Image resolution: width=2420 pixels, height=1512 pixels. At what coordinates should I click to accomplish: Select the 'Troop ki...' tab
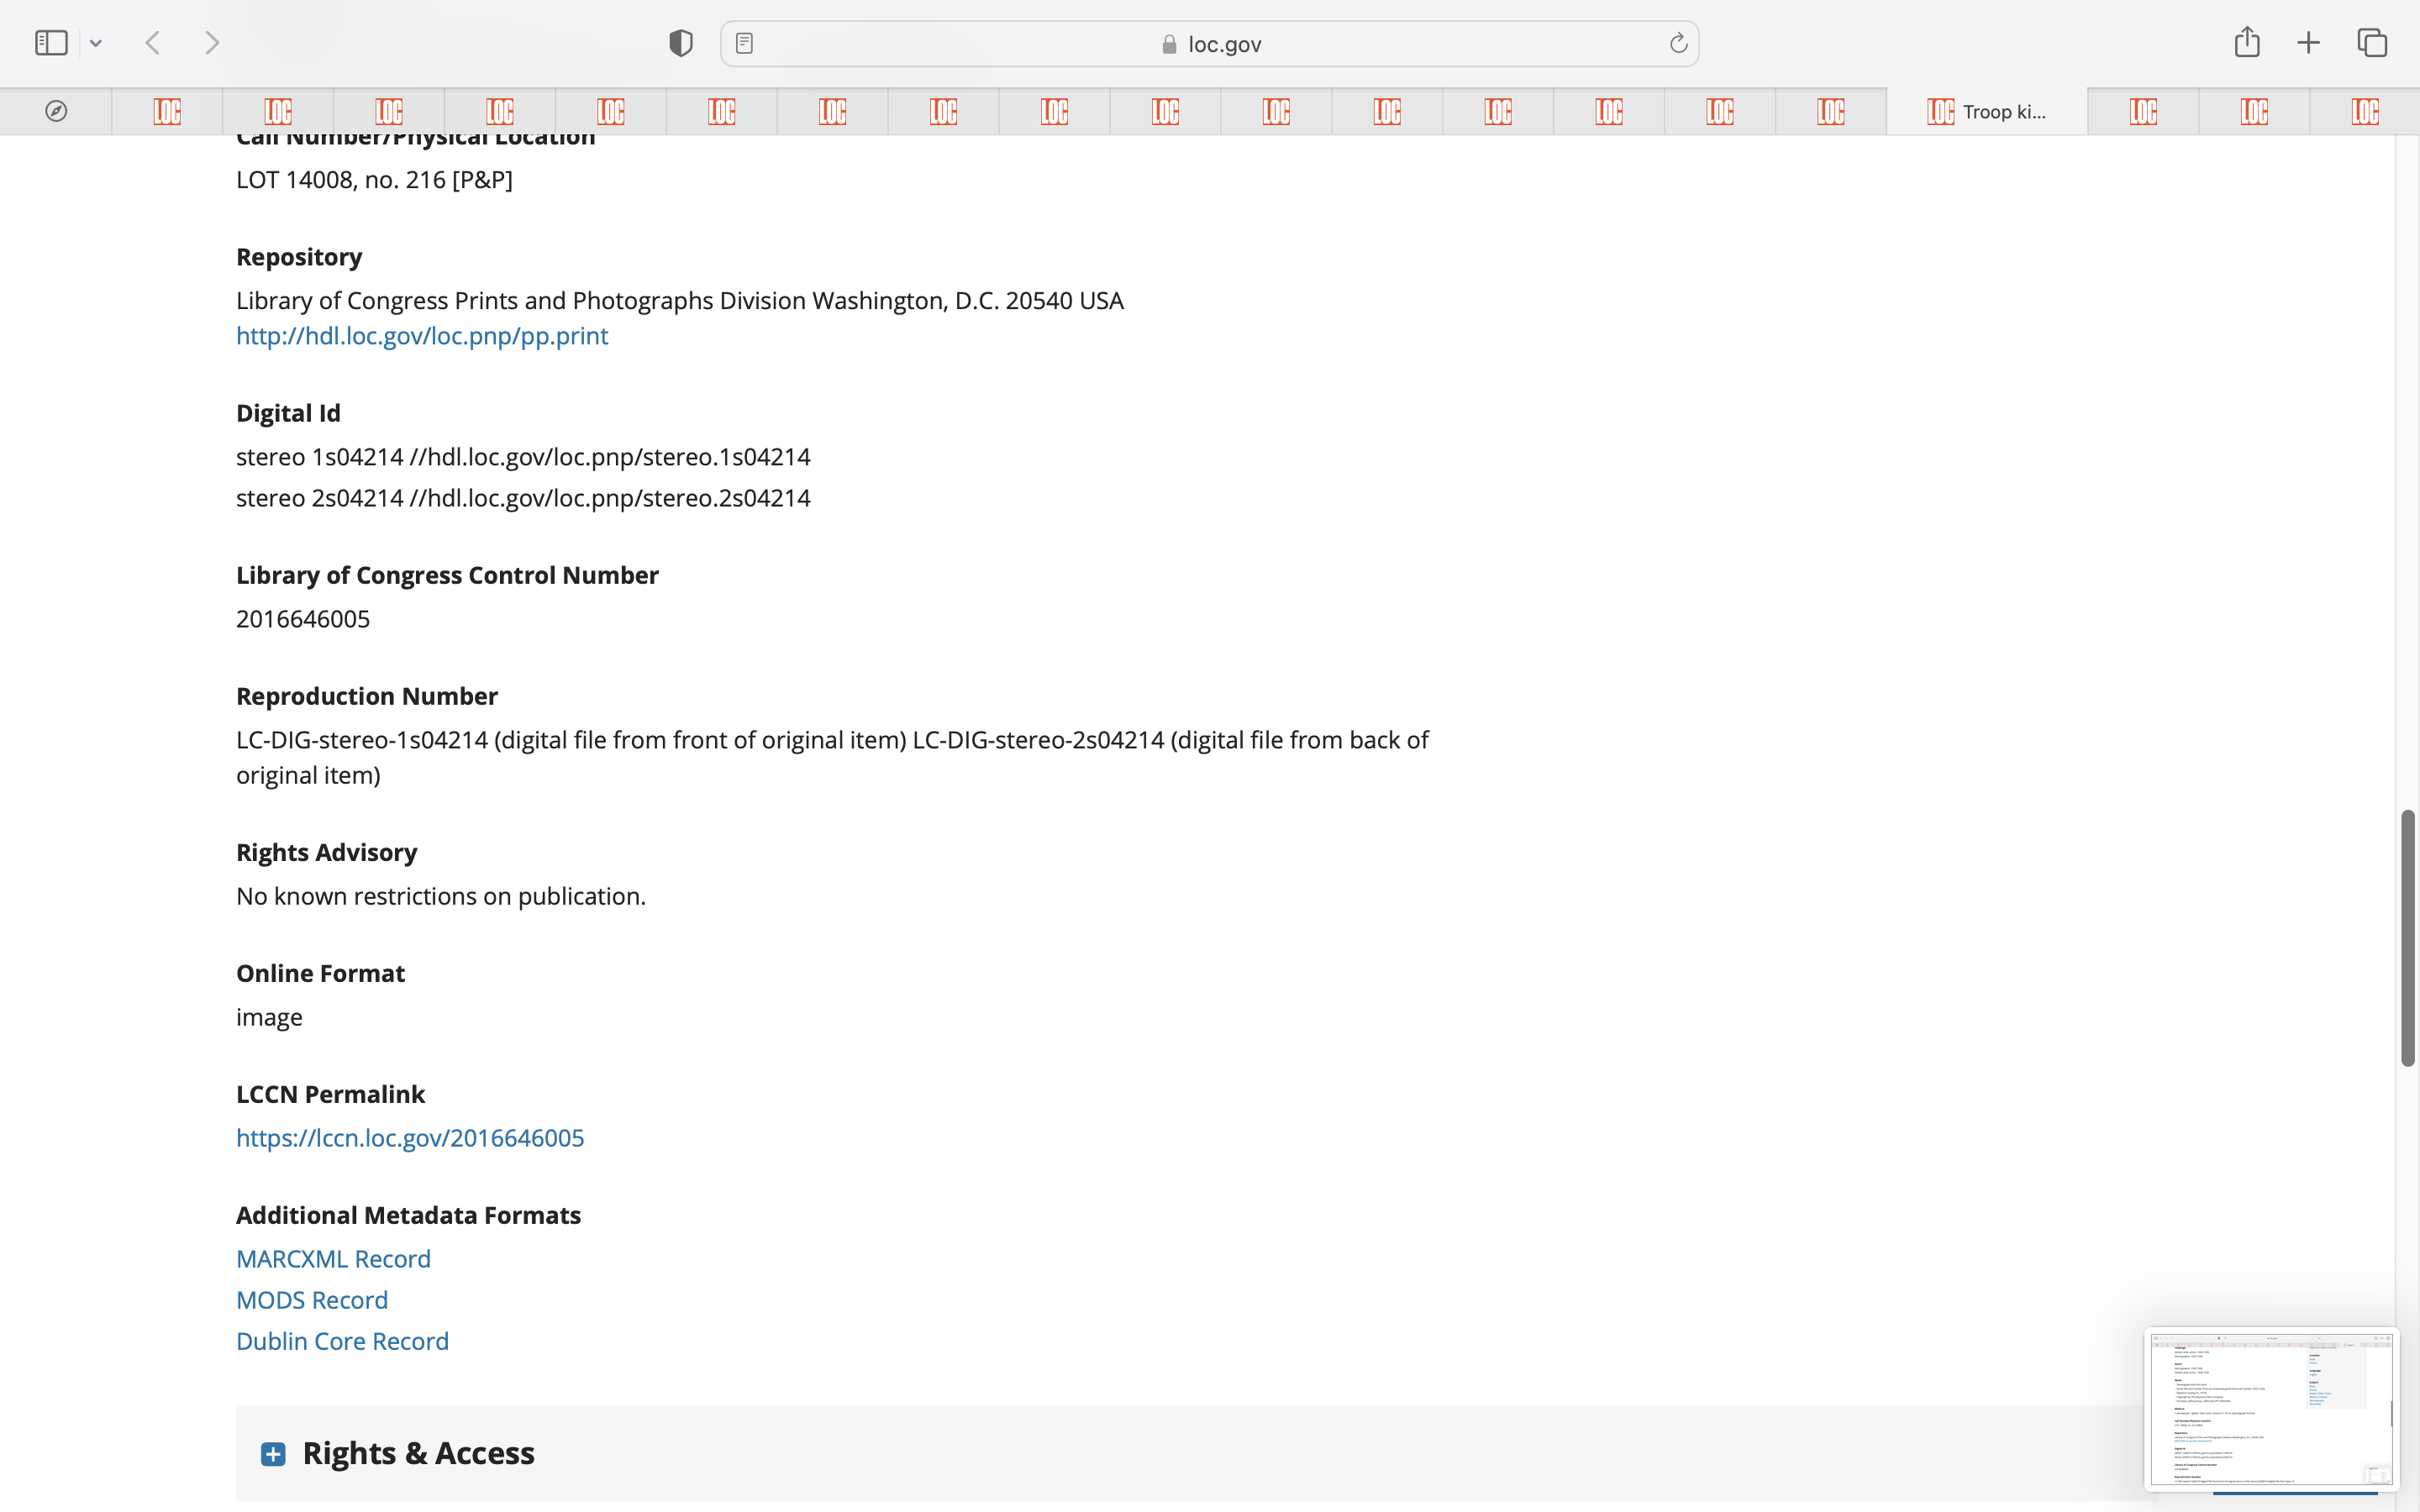coord(1987,111)
